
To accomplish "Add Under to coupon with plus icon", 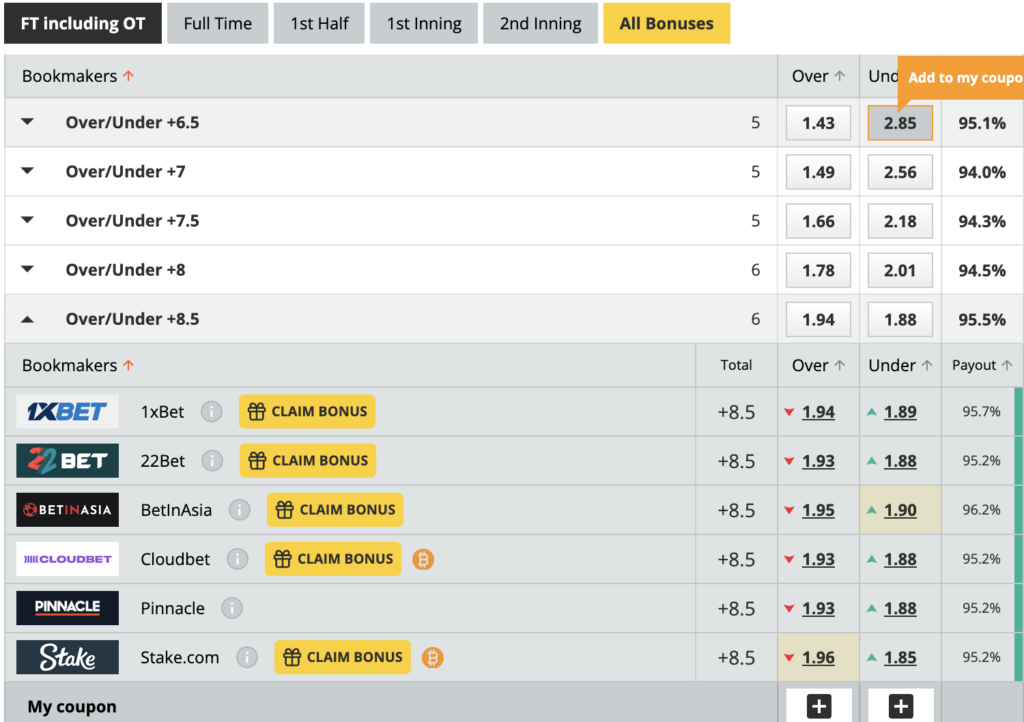I will [x=901, y=706].
